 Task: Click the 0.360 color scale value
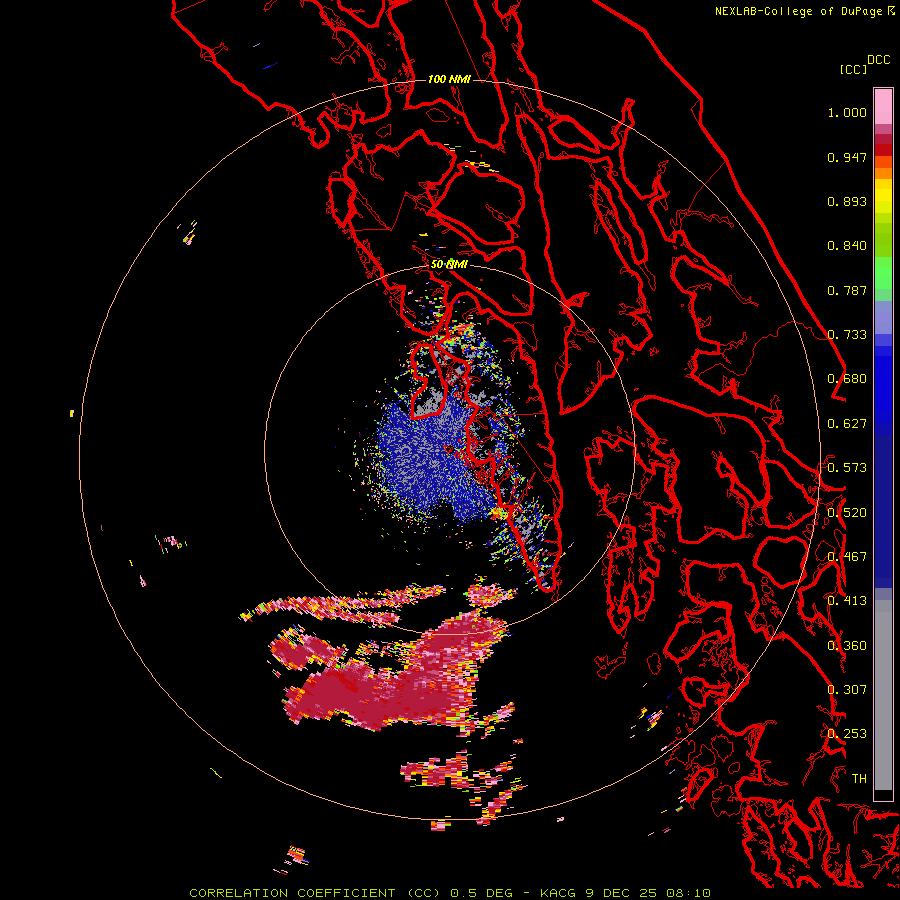847,646
